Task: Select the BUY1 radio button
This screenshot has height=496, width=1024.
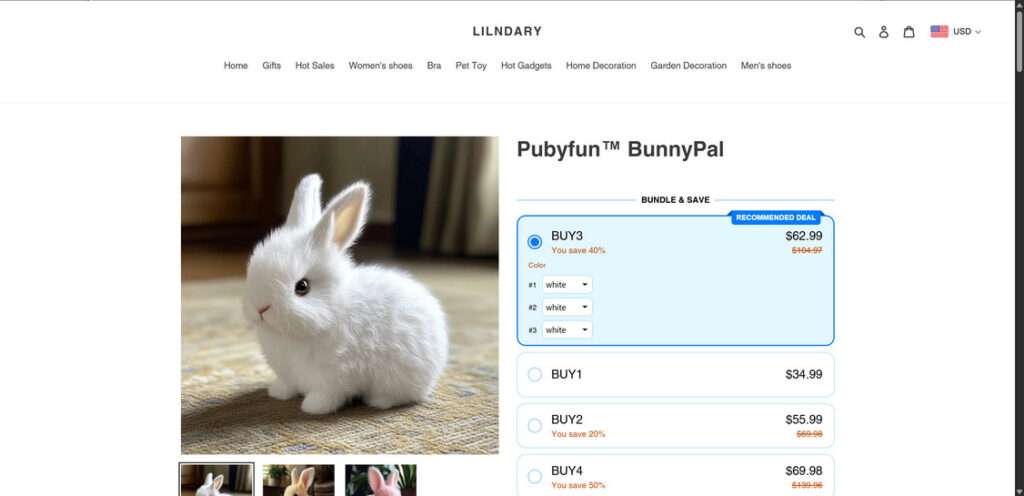Action: [535, 375]
